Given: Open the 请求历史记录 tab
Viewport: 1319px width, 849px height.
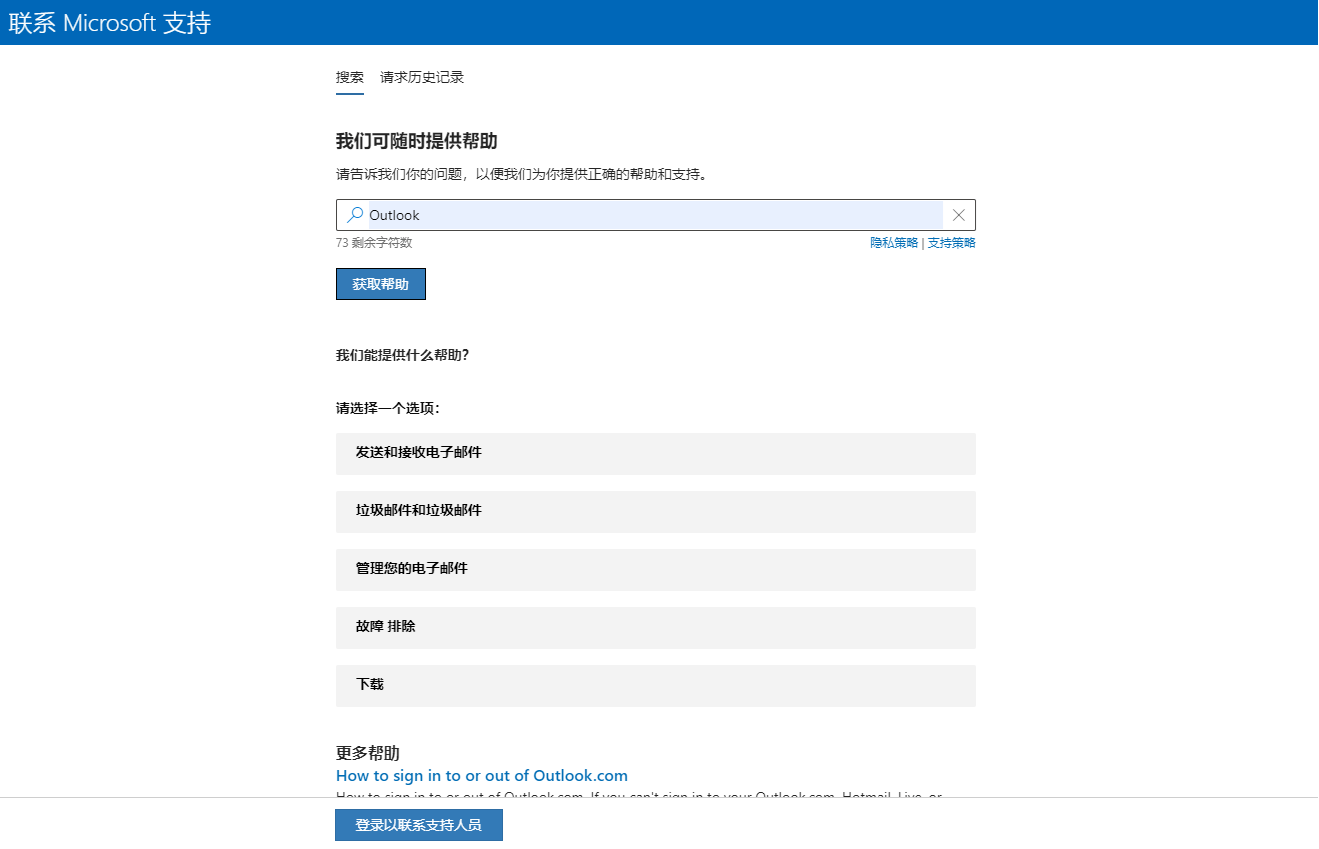Looking at the screenshot, I should [x=422, y=78].
